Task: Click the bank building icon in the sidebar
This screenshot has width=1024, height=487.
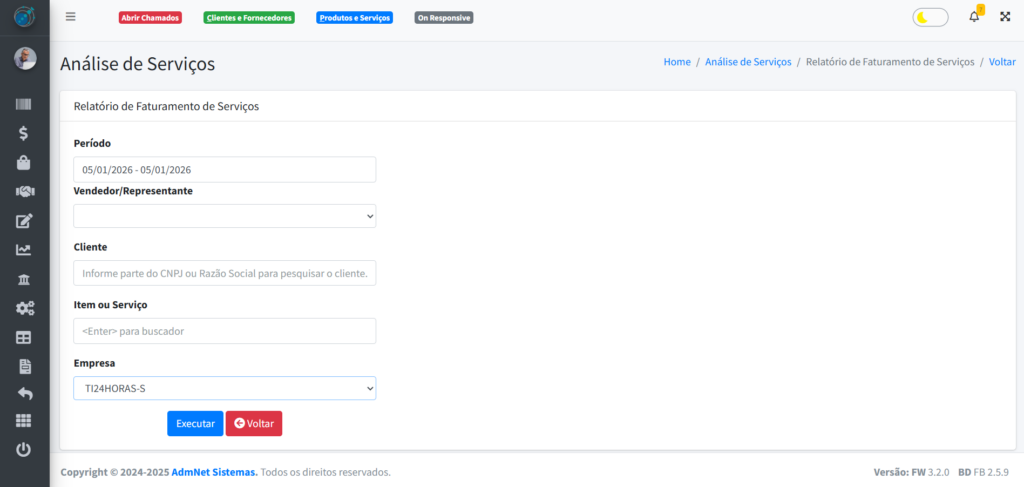Action: click(24, 279)
